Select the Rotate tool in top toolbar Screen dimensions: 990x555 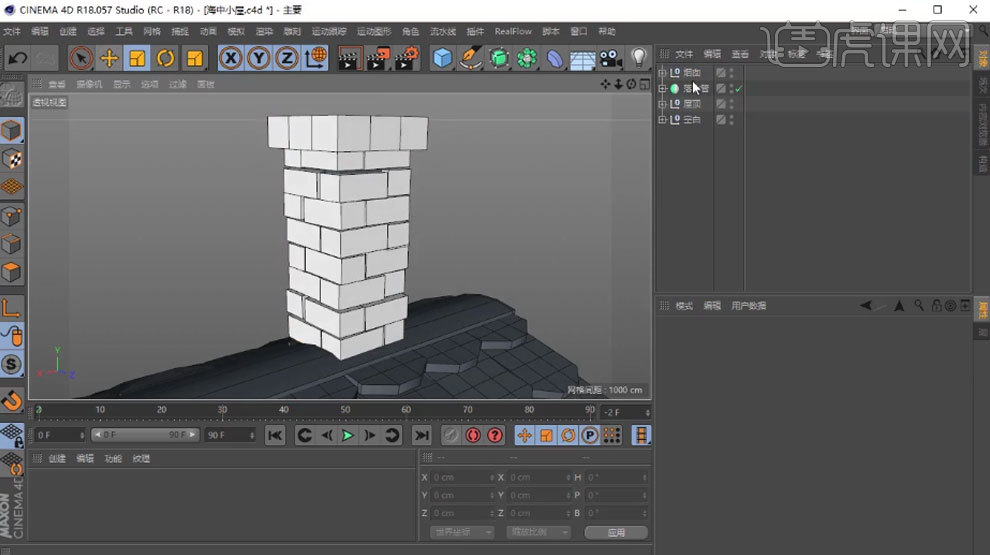click(166, 58)
